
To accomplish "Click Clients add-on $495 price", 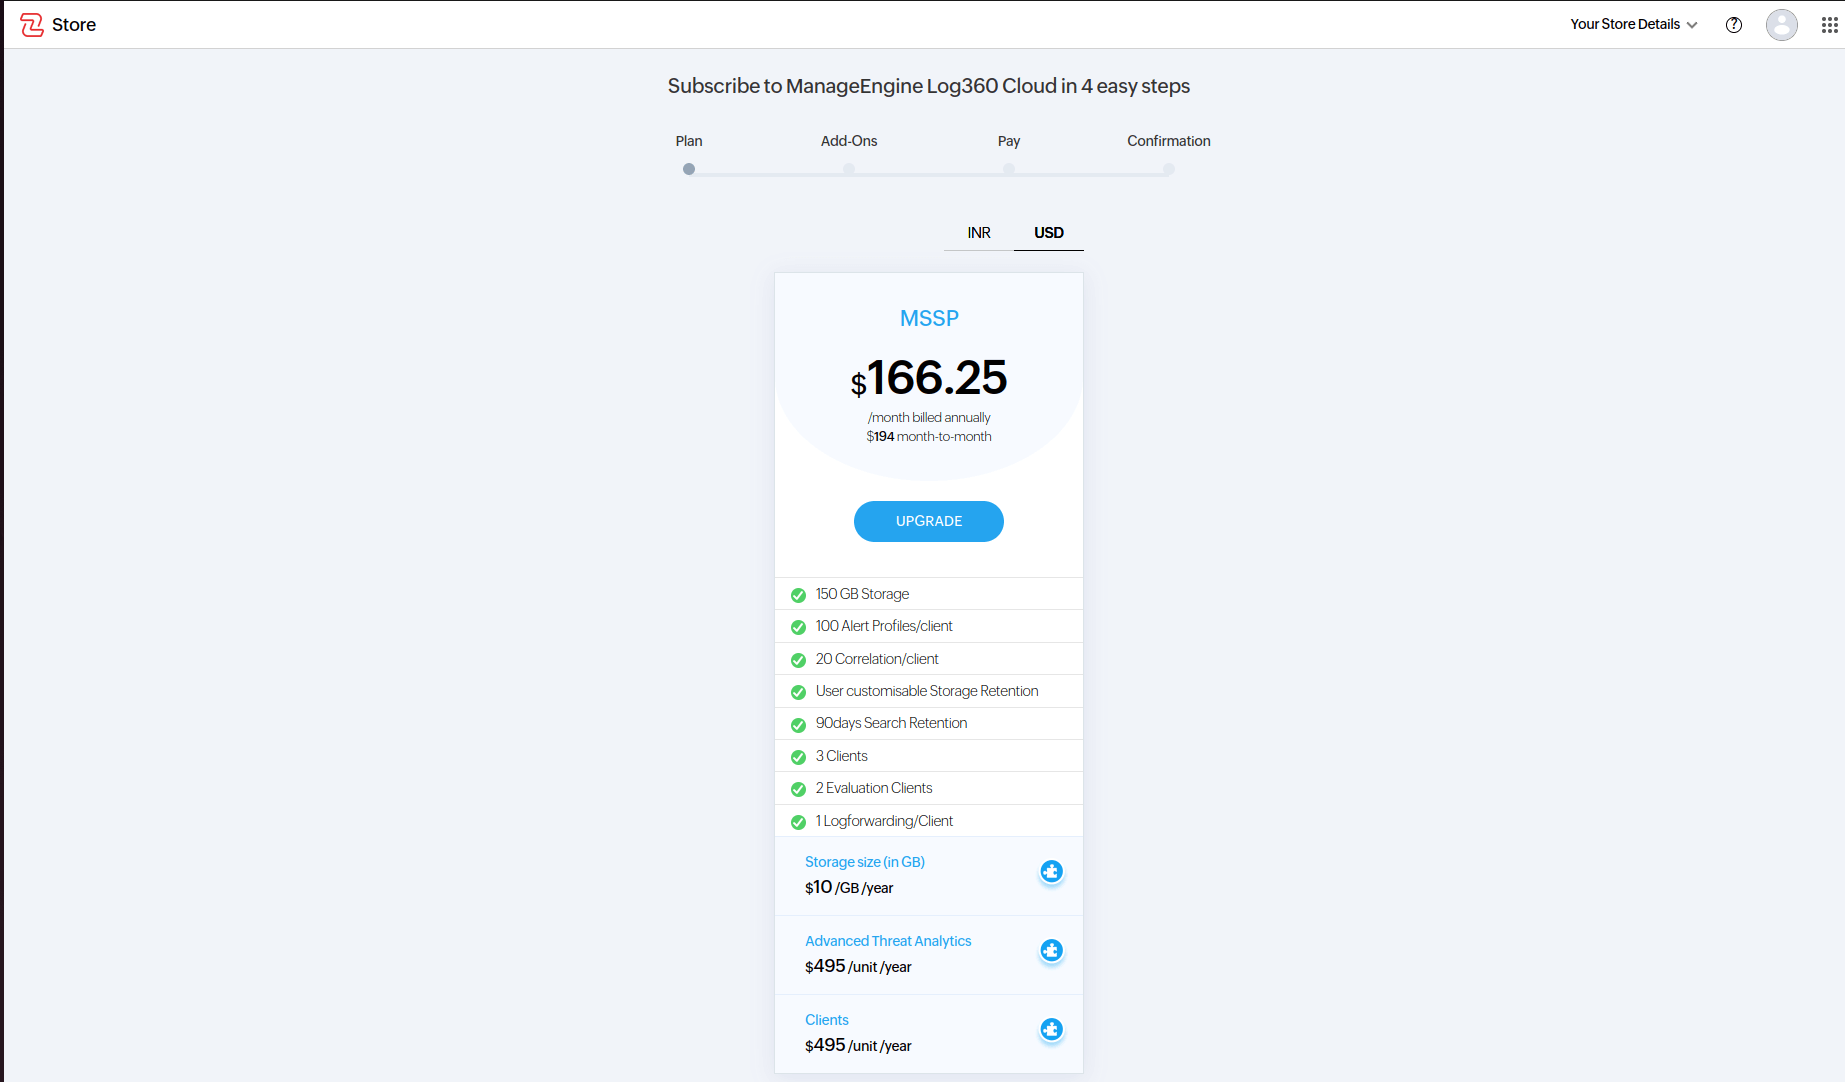I will pyautogui.click(x=858, y=1045).
